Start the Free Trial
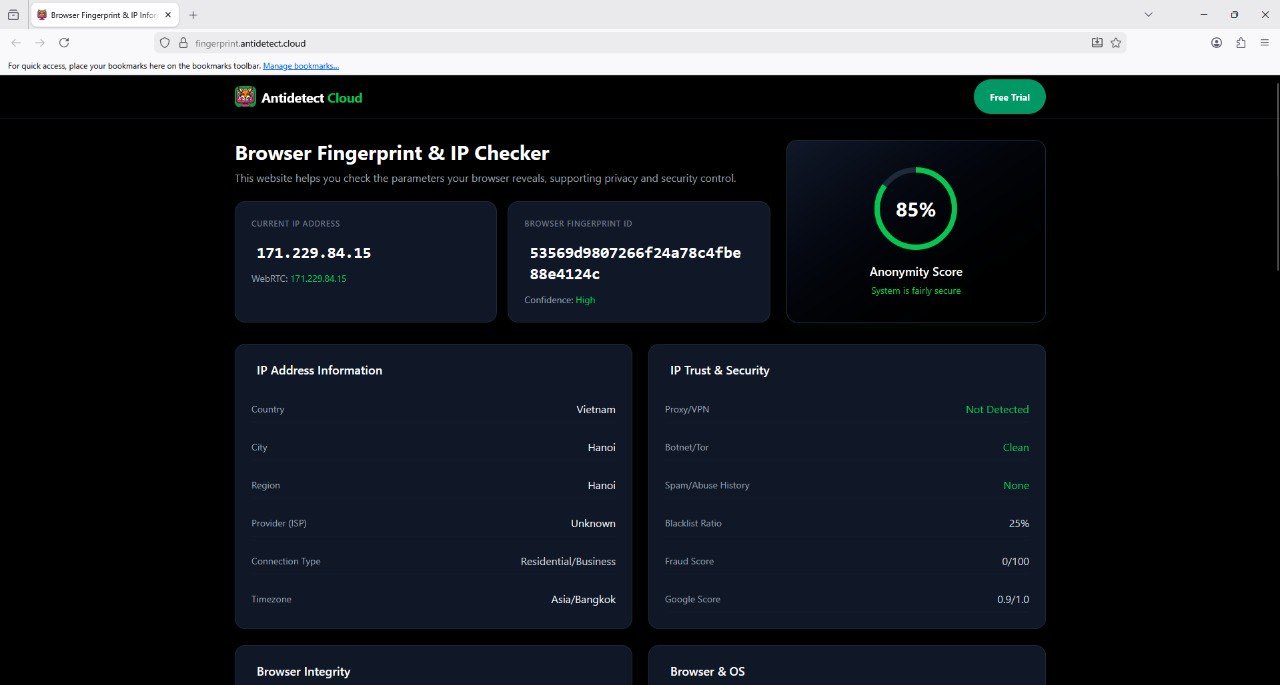This screenshot has width=1280, height=685. point(1010,97)
